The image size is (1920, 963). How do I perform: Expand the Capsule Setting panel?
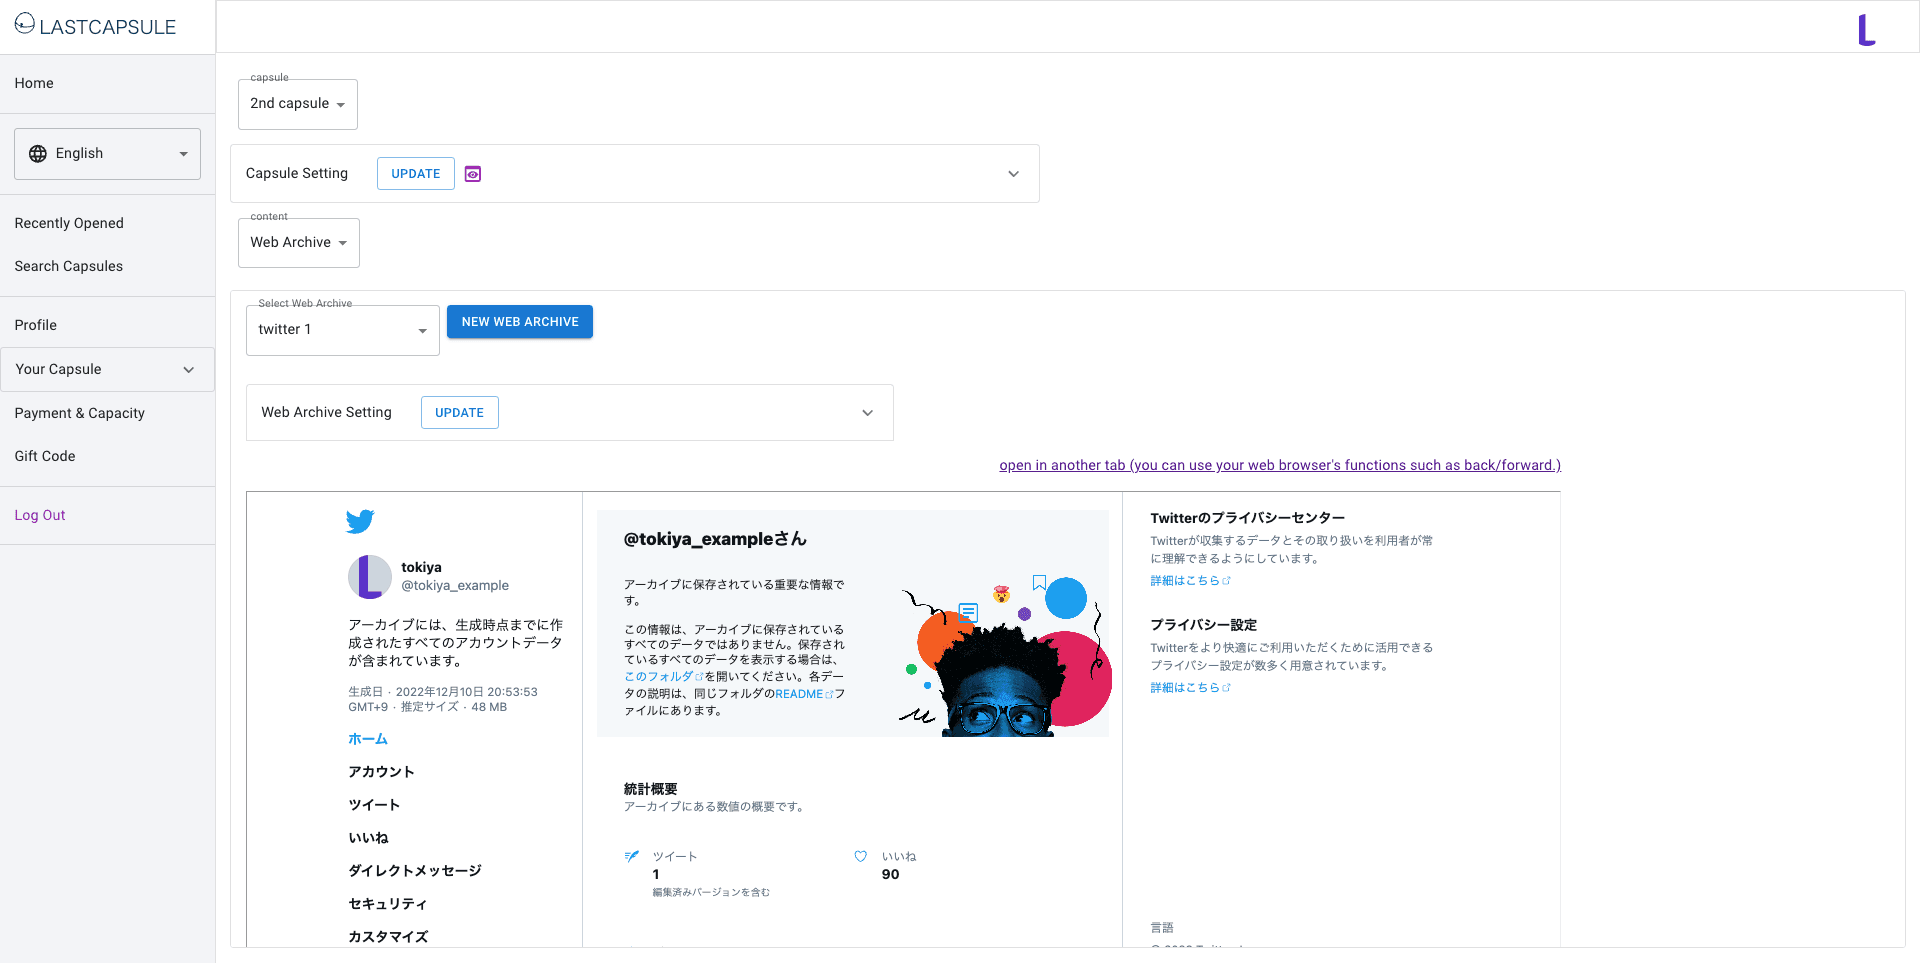point(1013,173)
